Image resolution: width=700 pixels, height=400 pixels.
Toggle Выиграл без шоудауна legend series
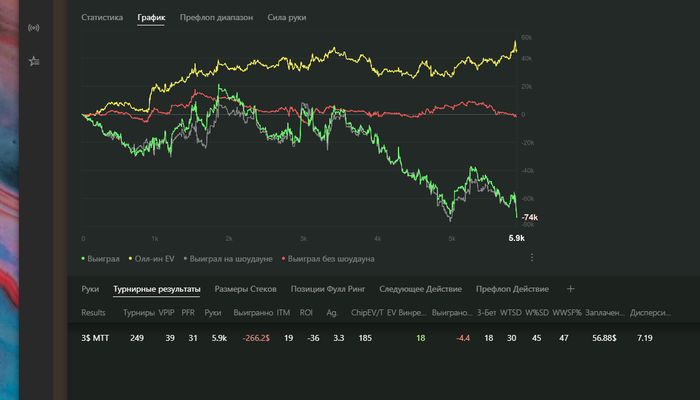[329, 259]
